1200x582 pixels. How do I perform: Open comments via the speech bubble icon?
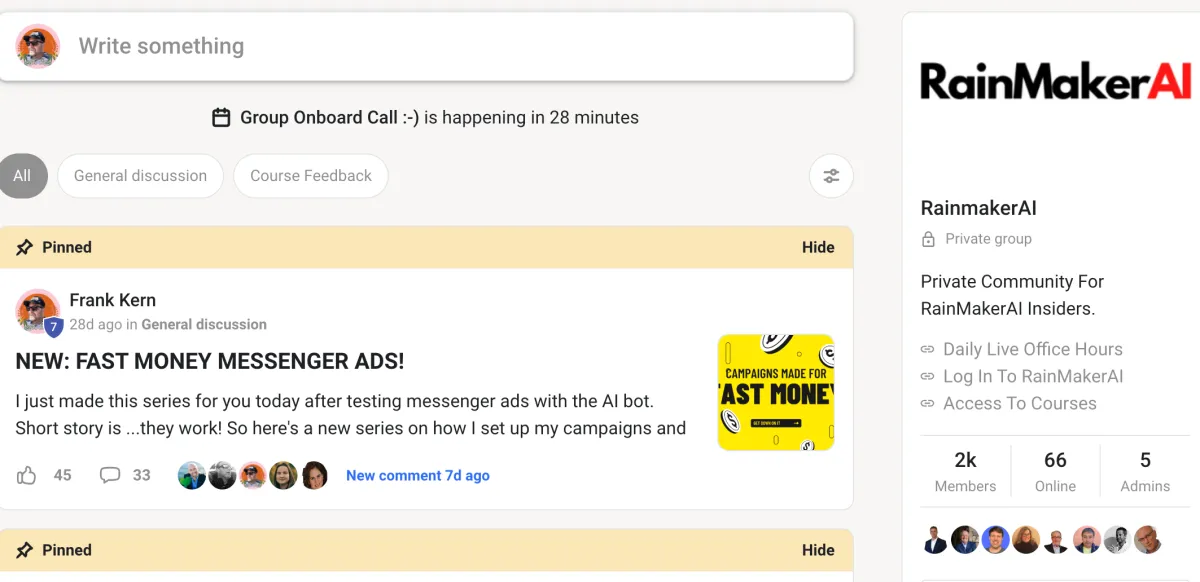[x=110, y=476]
